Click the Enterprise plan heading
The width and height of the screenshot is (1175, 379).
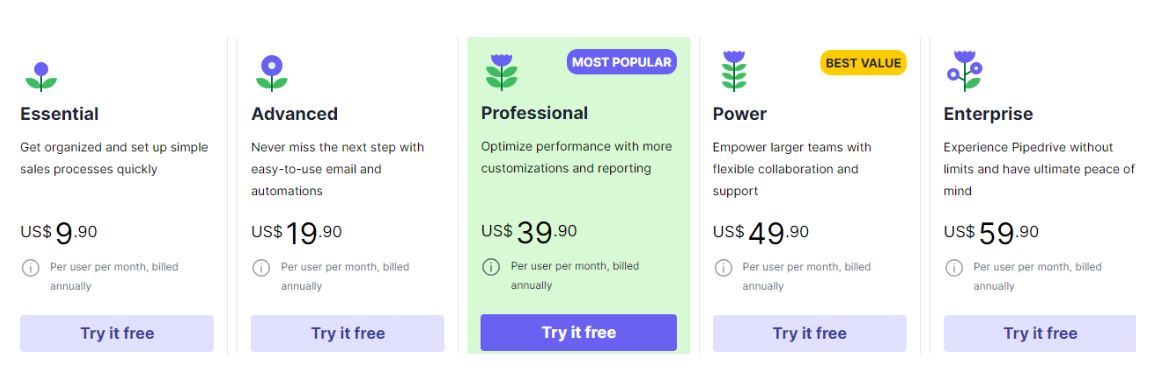988,114
